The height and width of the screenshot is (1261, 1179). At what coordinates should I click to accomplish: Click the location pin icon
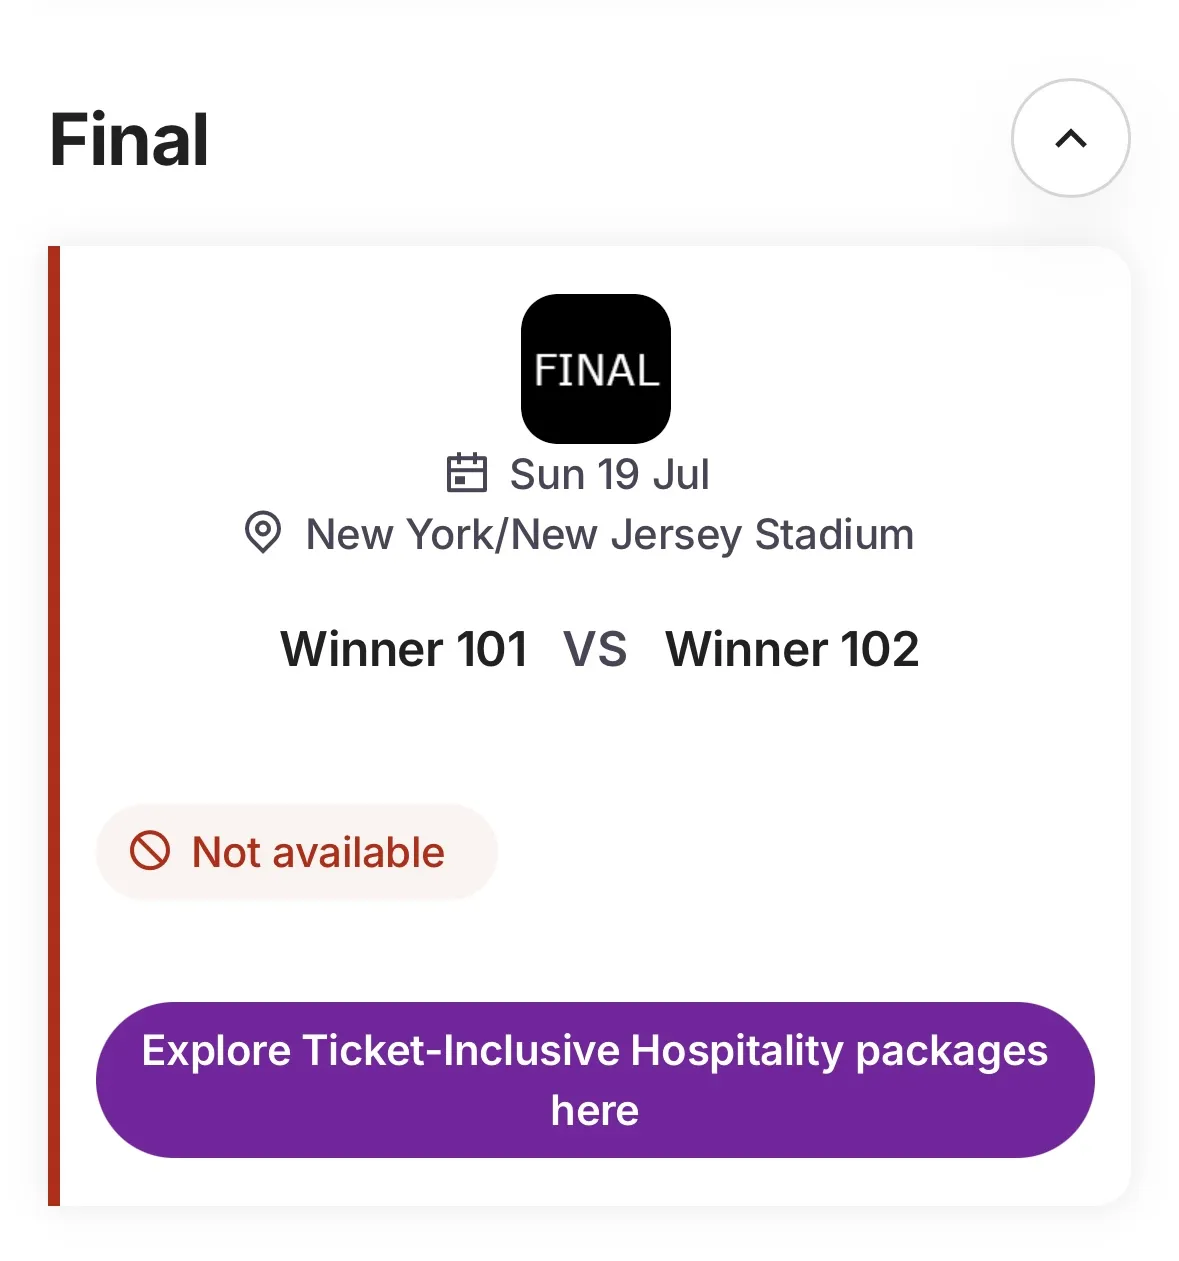(x=263, y=532)
